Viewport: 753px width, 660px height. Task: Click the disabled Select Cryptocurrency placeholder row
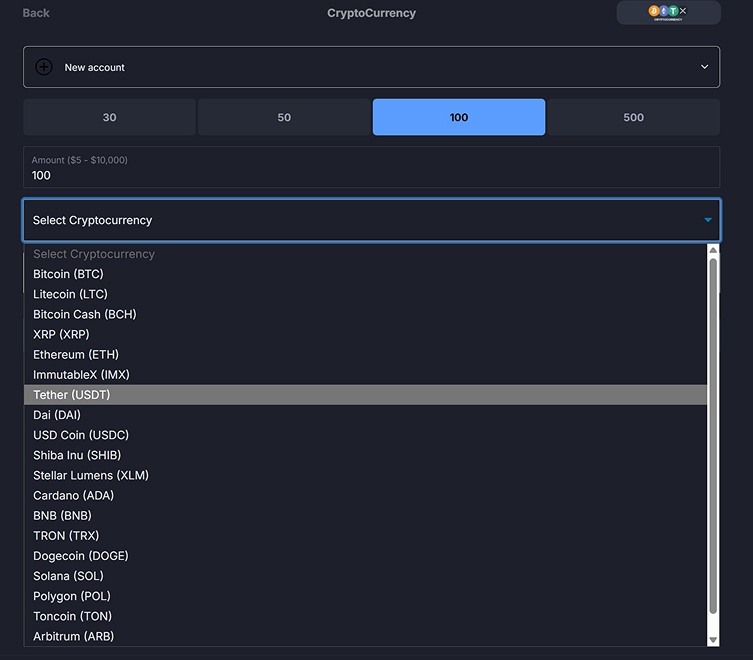[x=365, y=254]
